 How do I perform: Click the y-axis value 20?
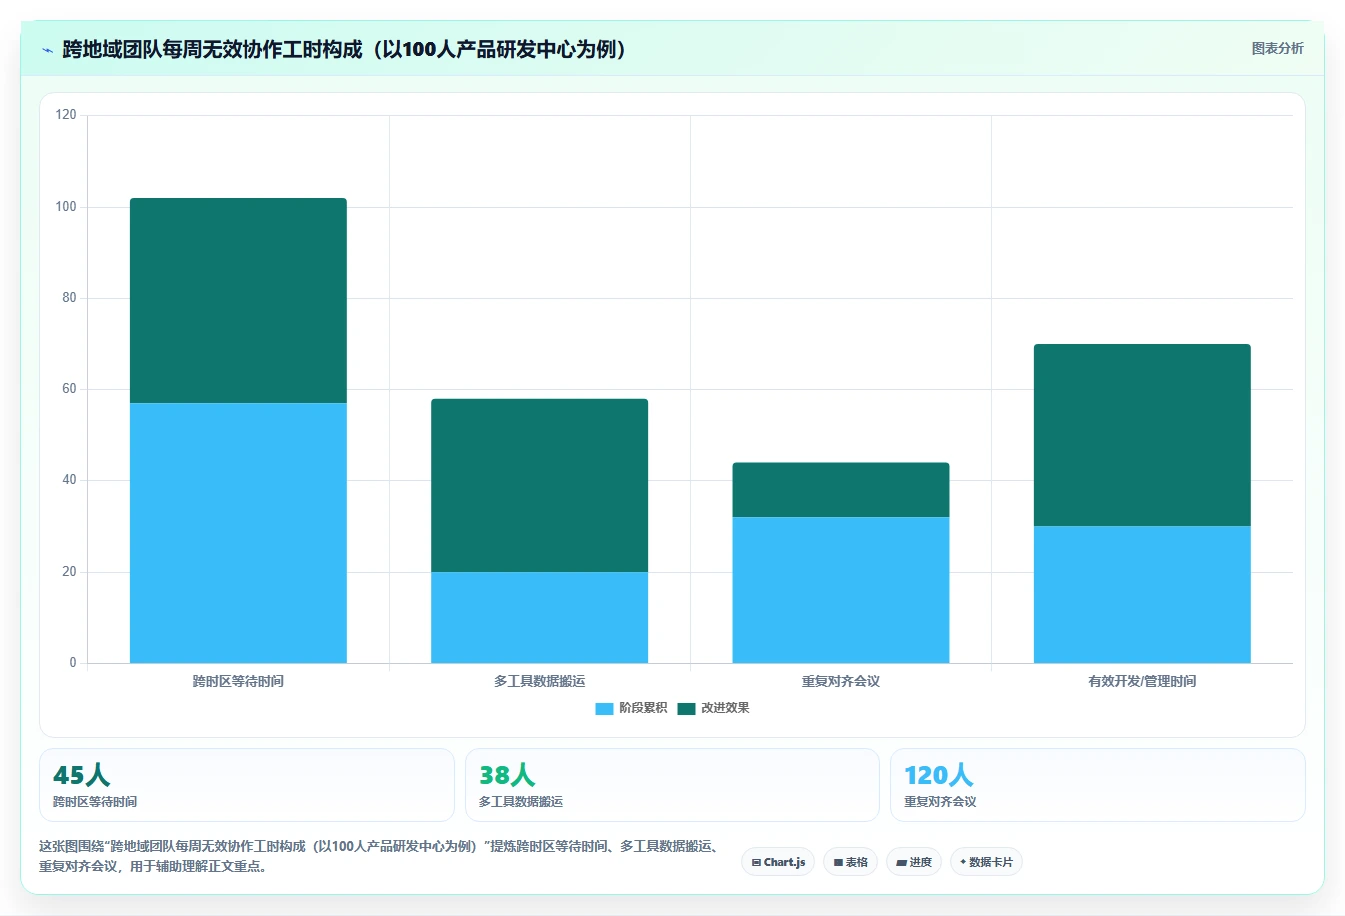[x=69, y=572]
